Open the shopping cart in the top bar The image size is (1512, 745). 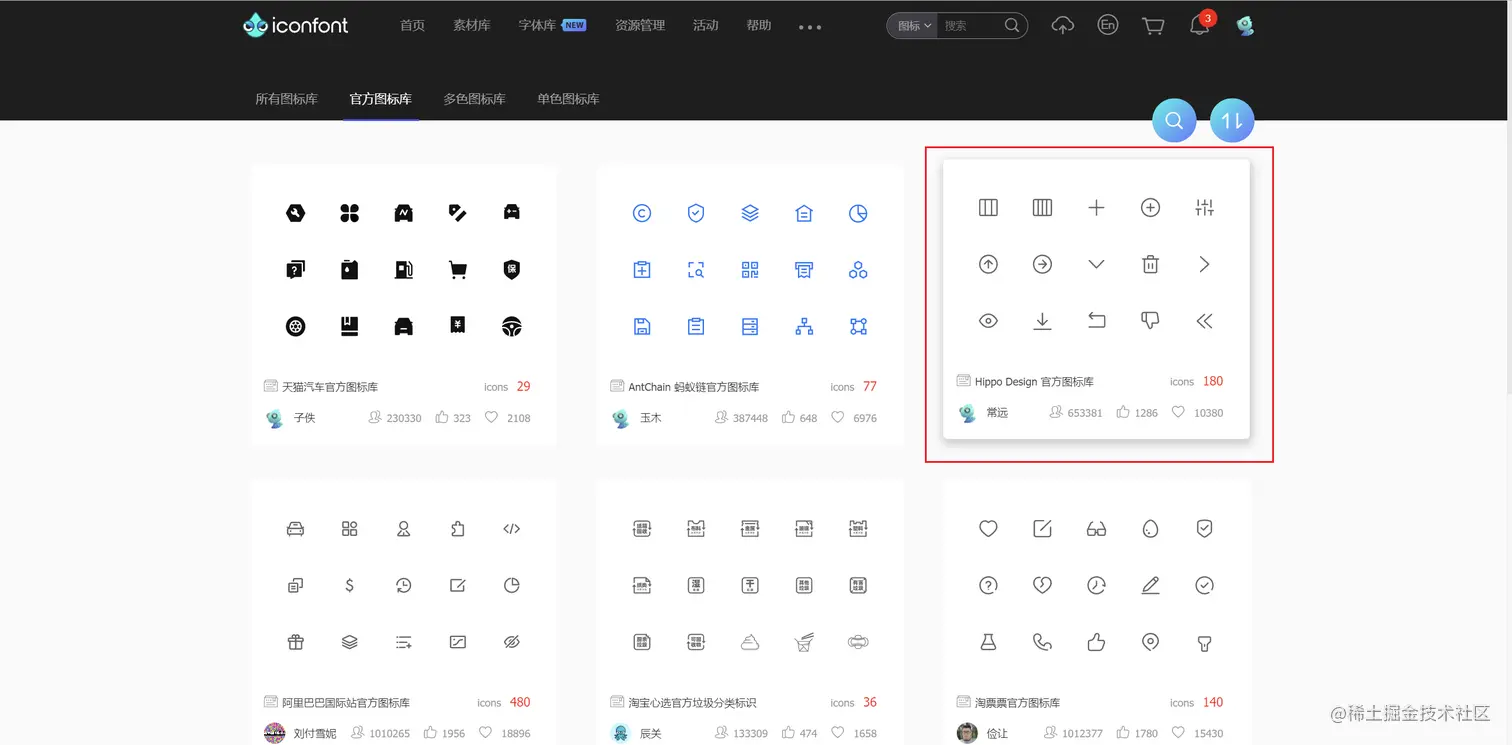(x=1152, y=25)
